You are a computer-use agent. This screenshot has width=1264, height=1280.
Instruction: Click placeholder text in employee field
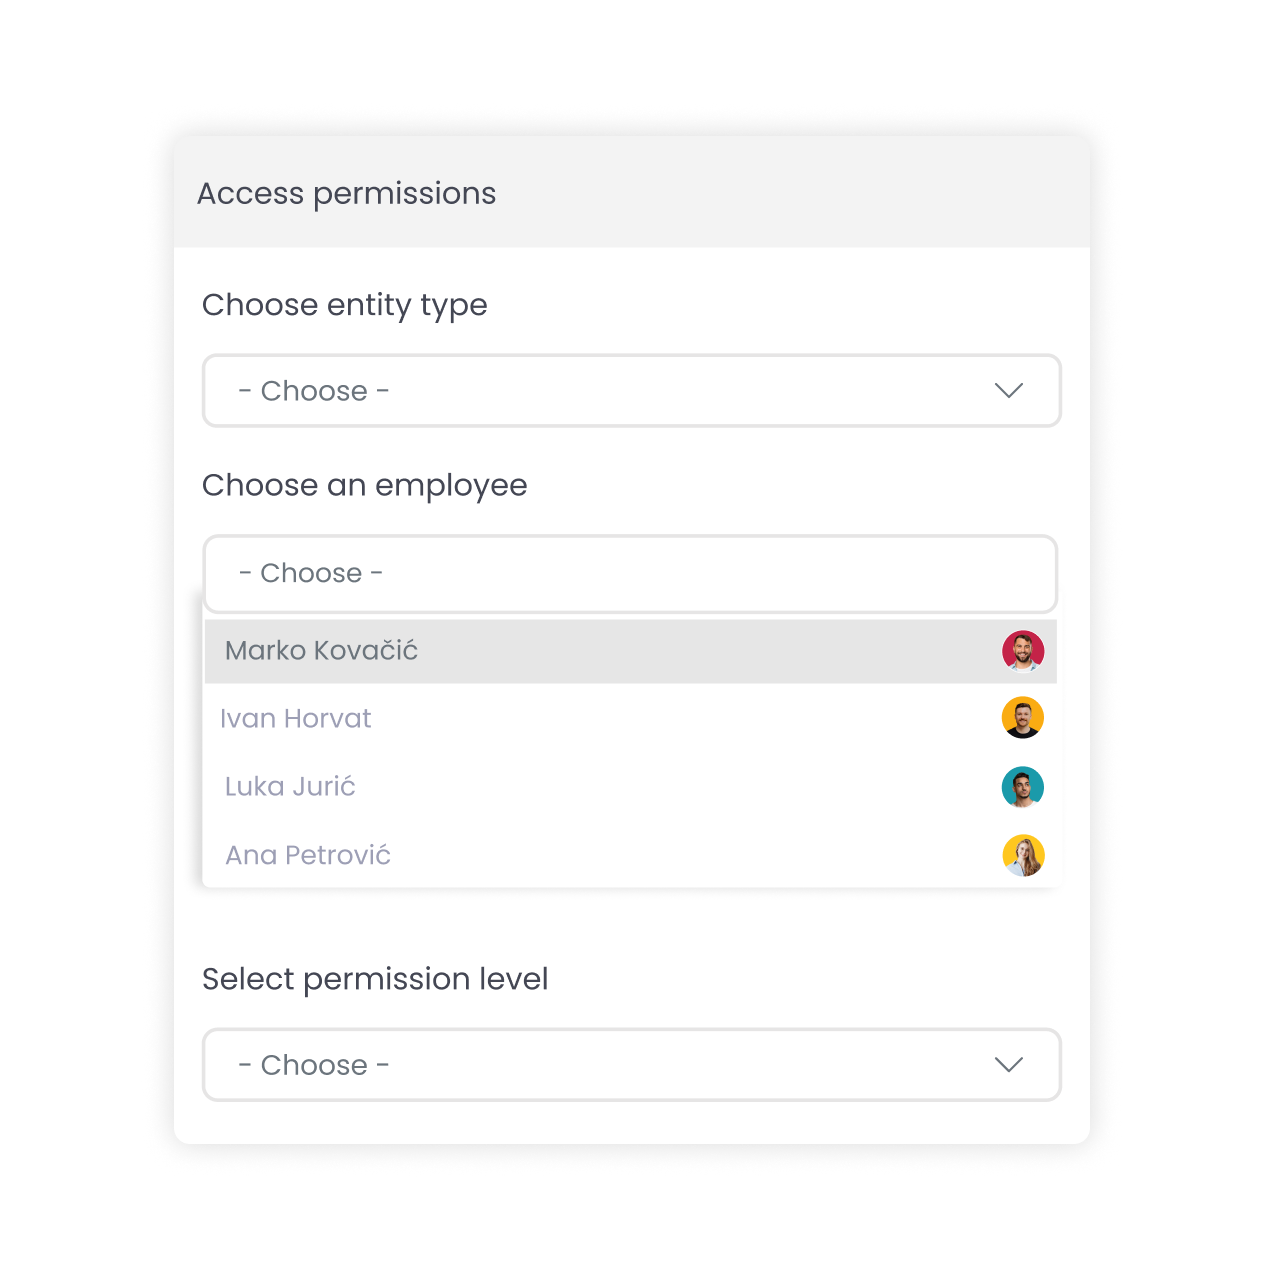point(311,573)
